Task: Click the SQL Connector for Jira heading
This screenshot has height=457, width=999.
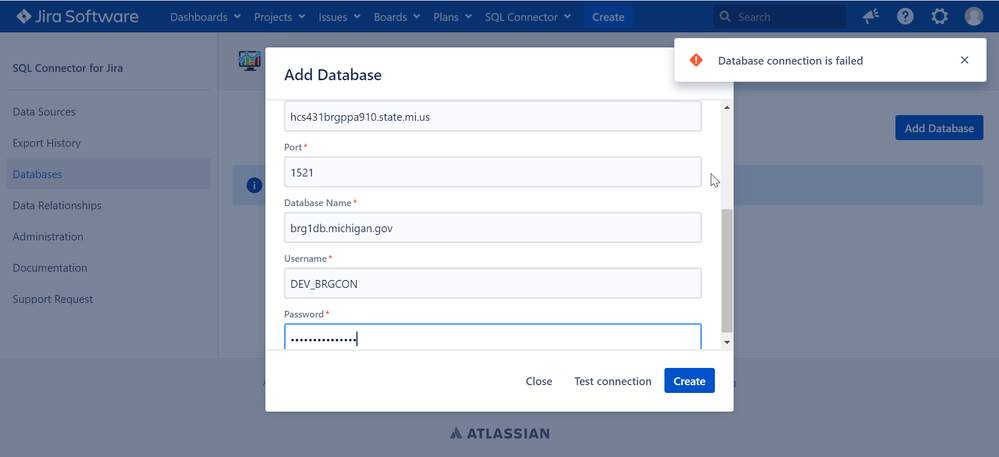Action: (x=68, y=68)
